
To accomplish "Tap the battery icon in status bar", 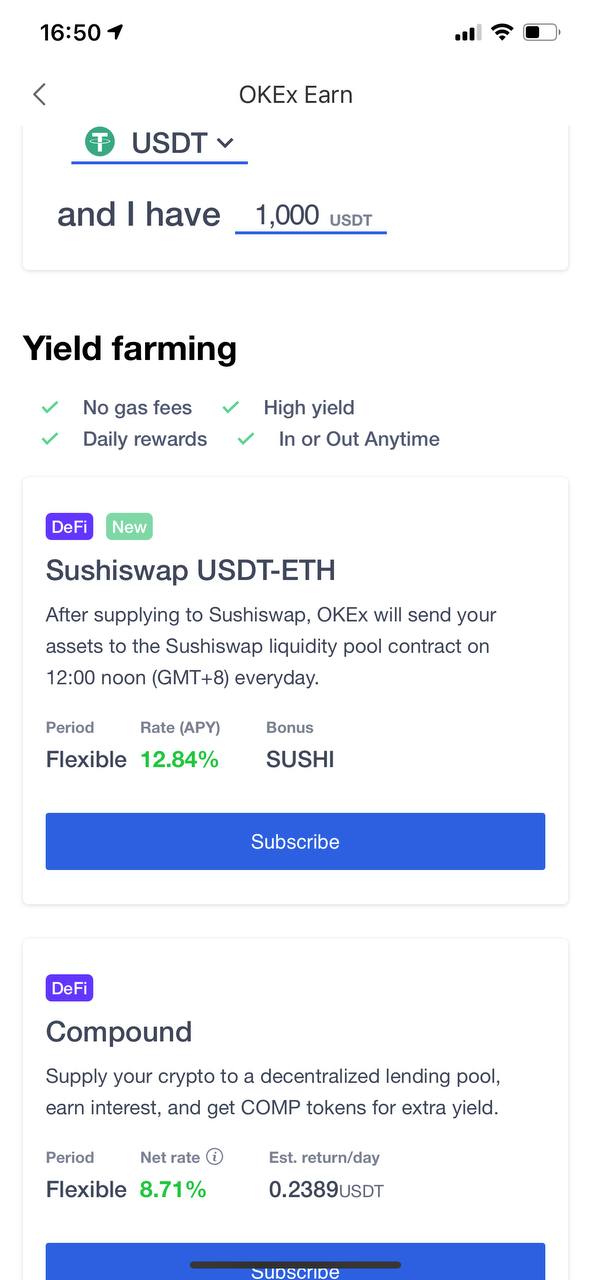I will 541,32.
